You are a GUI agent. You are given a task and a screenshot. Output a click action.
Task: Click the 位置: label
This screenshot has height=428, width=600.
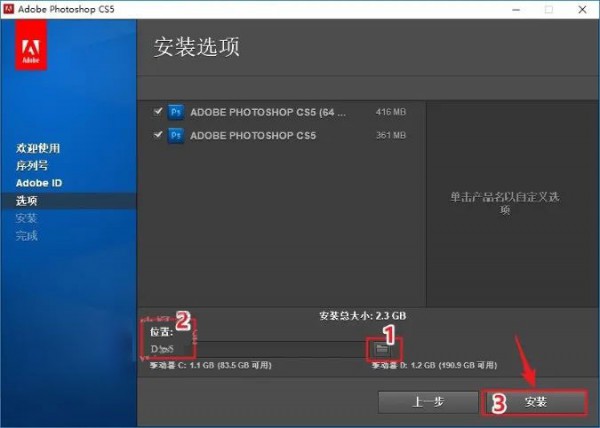point(161,332)
